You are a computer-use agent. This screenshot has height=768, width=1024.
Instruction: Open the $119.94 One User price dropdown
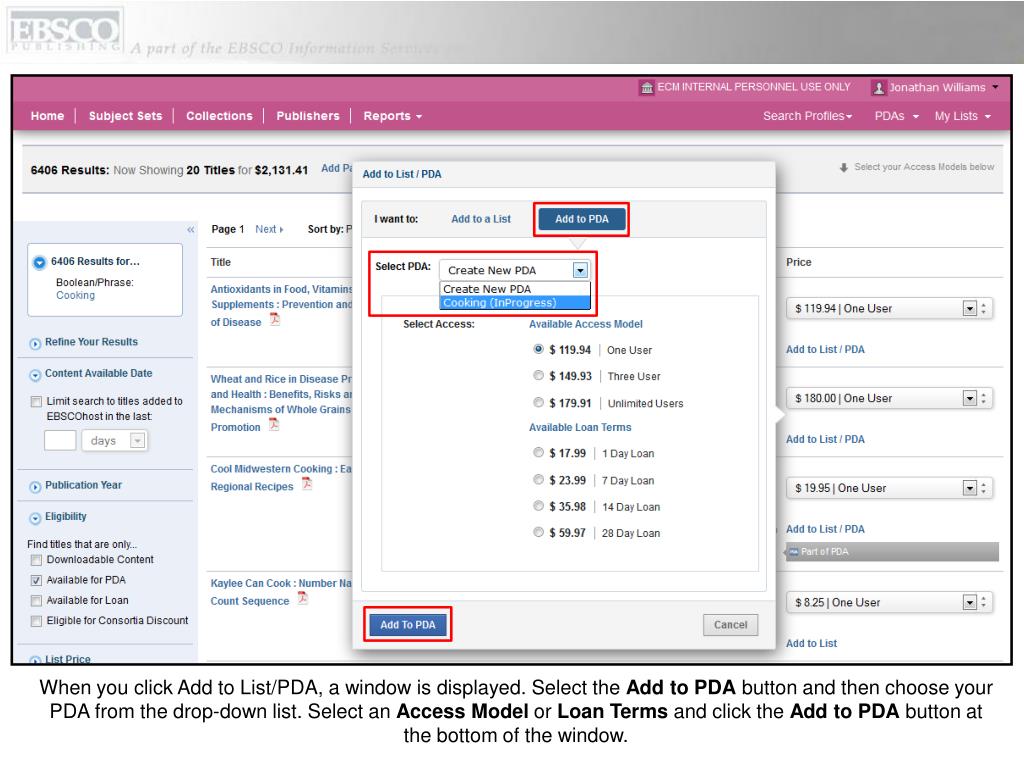tap(970, 309)
